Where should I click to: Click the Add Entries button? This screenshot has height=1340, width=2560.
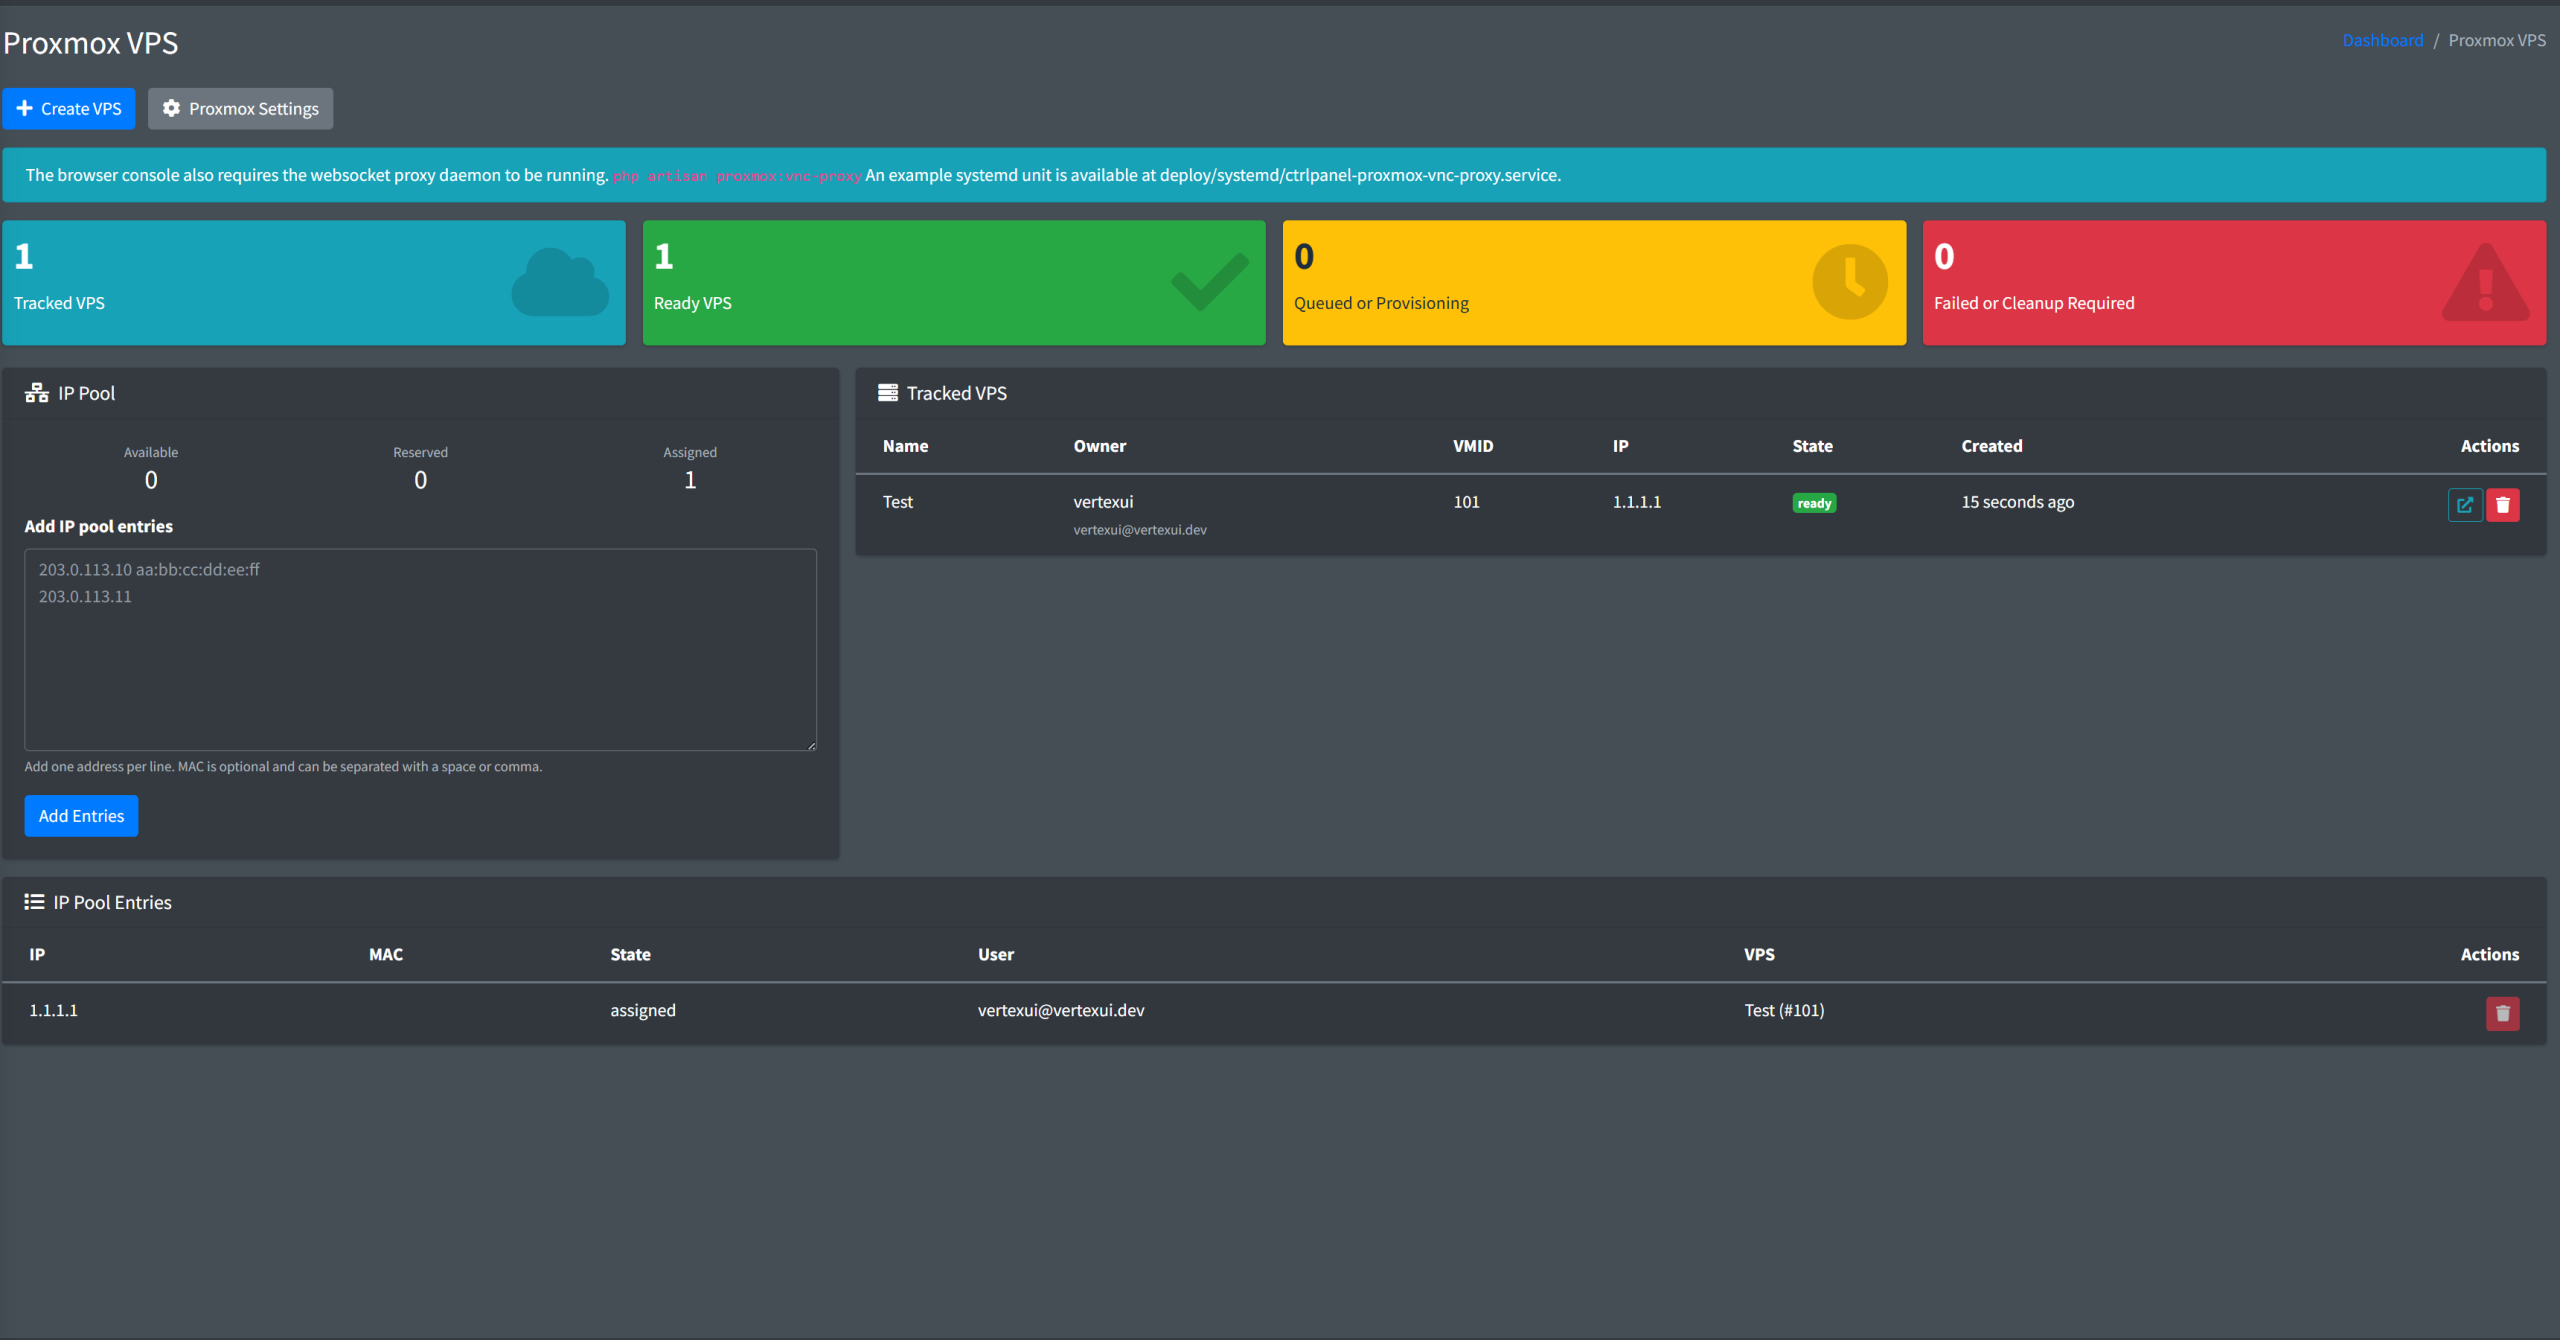(x=81, y=816)
